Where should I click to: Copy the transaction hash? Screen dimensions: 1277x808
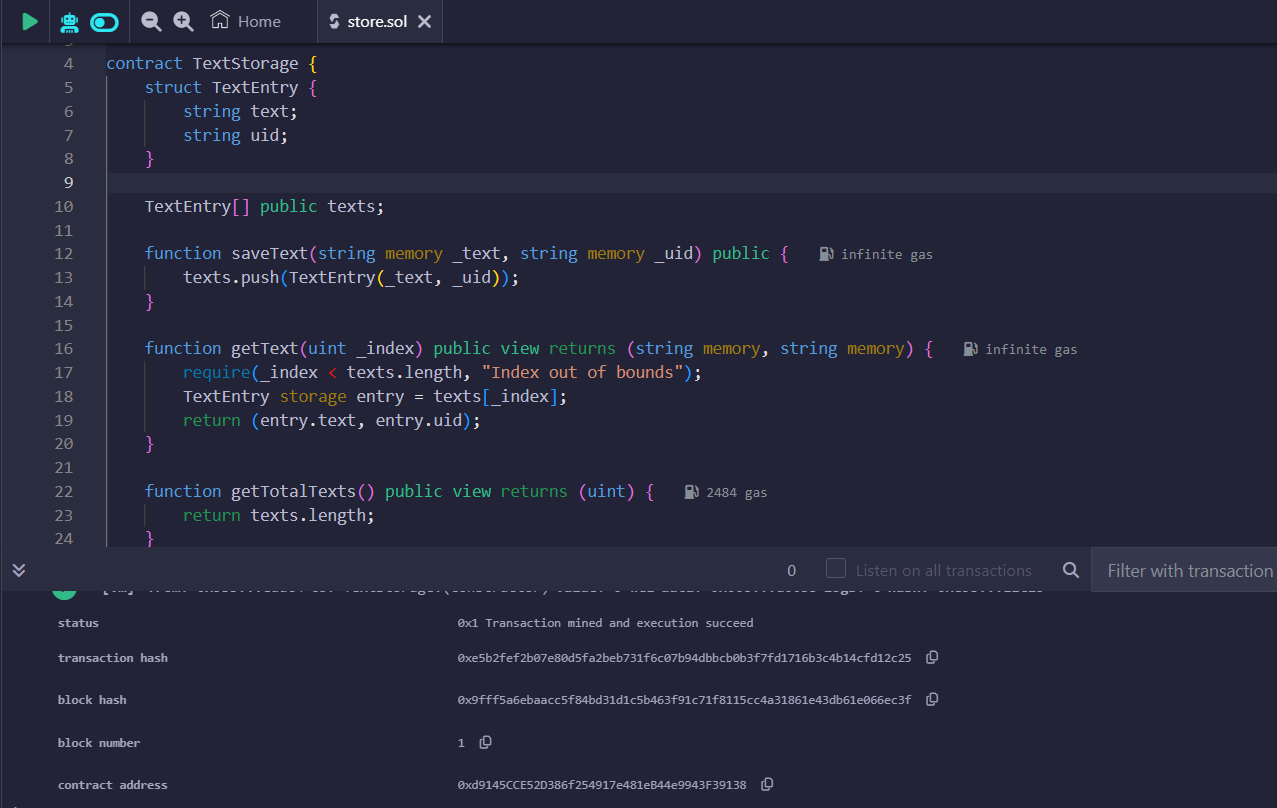(932, 658)
